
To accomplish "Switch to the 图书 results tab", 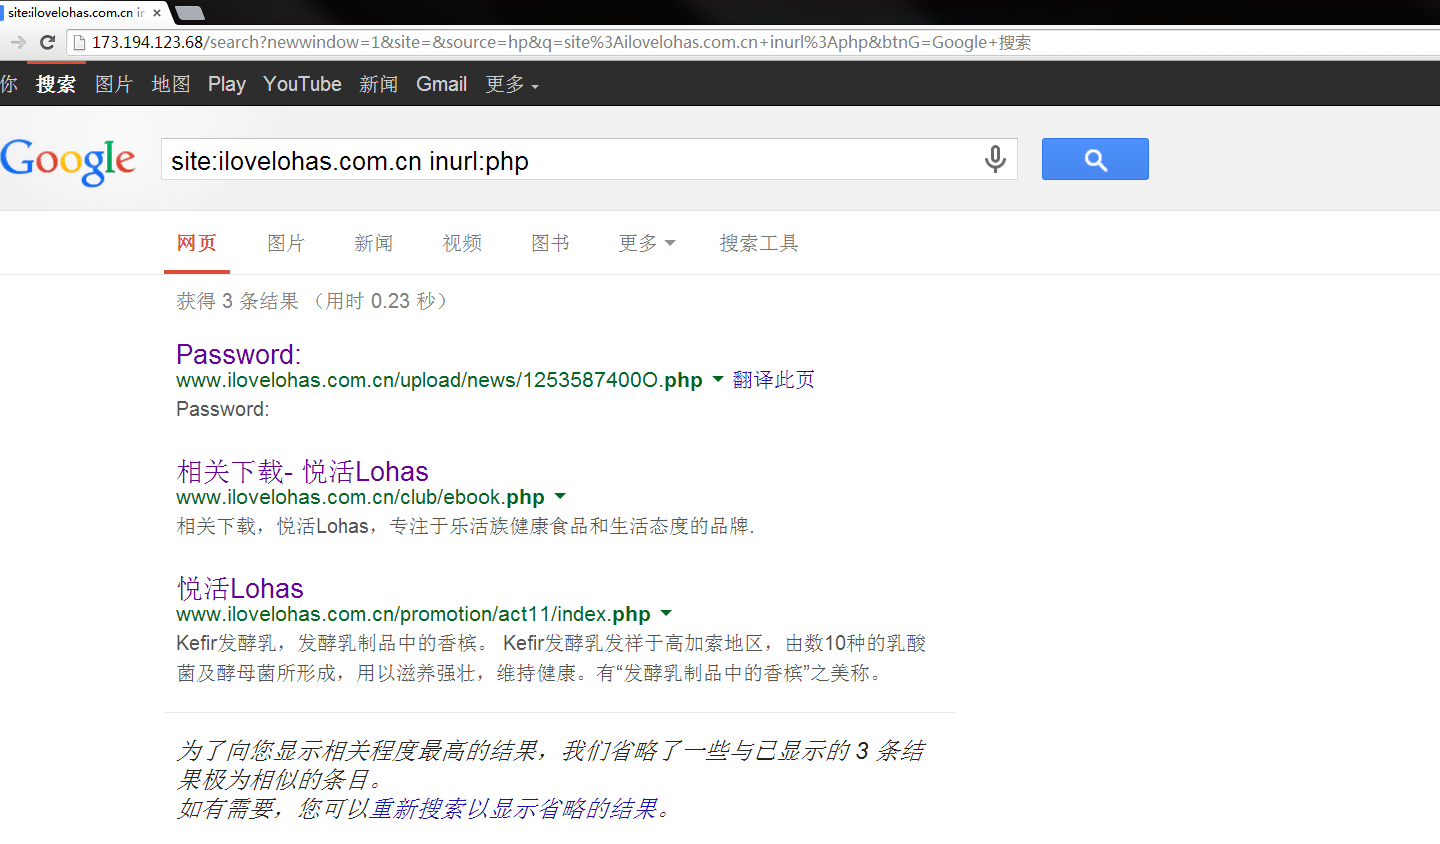I will (x=551, y=243).
